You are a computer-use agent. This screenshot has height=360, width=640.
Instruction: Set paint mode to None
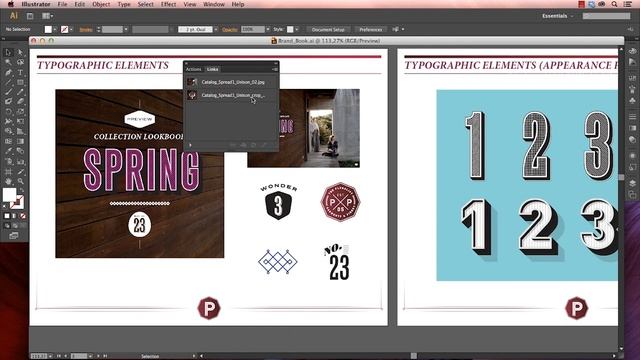click(x=23, y=216)
